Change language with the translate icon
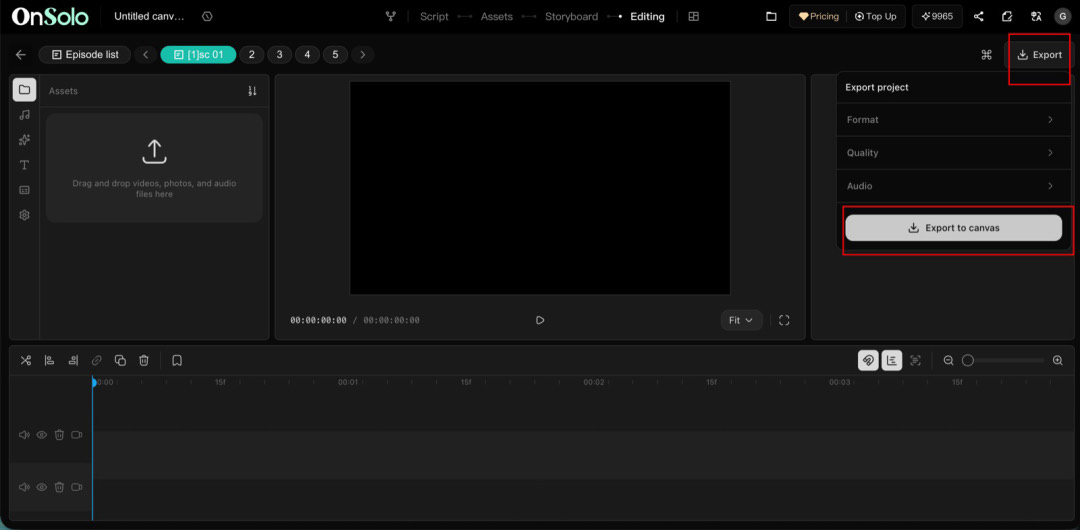The width and height of the screenshot is (1080, 530). pyautogui.click(x=1035, y=17)
